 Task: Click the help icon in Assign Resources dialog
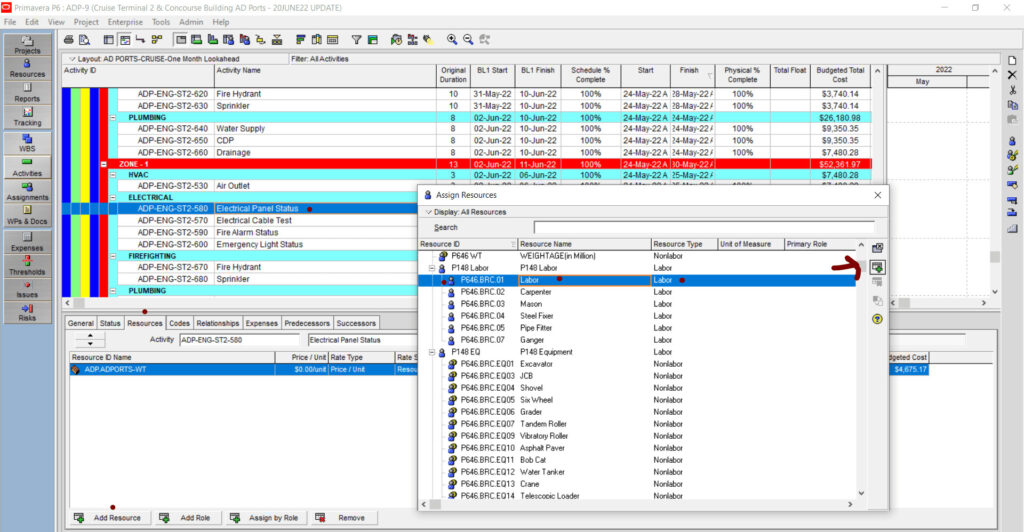[877, 319]
